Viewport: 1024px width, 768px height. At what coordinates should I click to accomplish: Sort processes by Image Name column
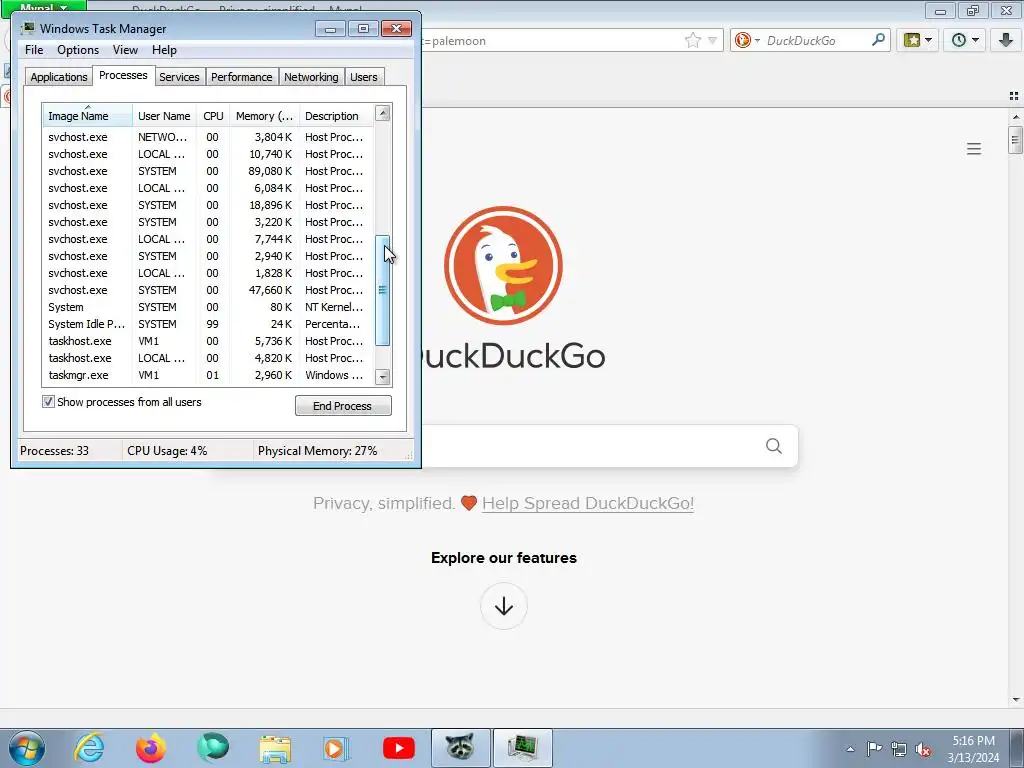88,116
